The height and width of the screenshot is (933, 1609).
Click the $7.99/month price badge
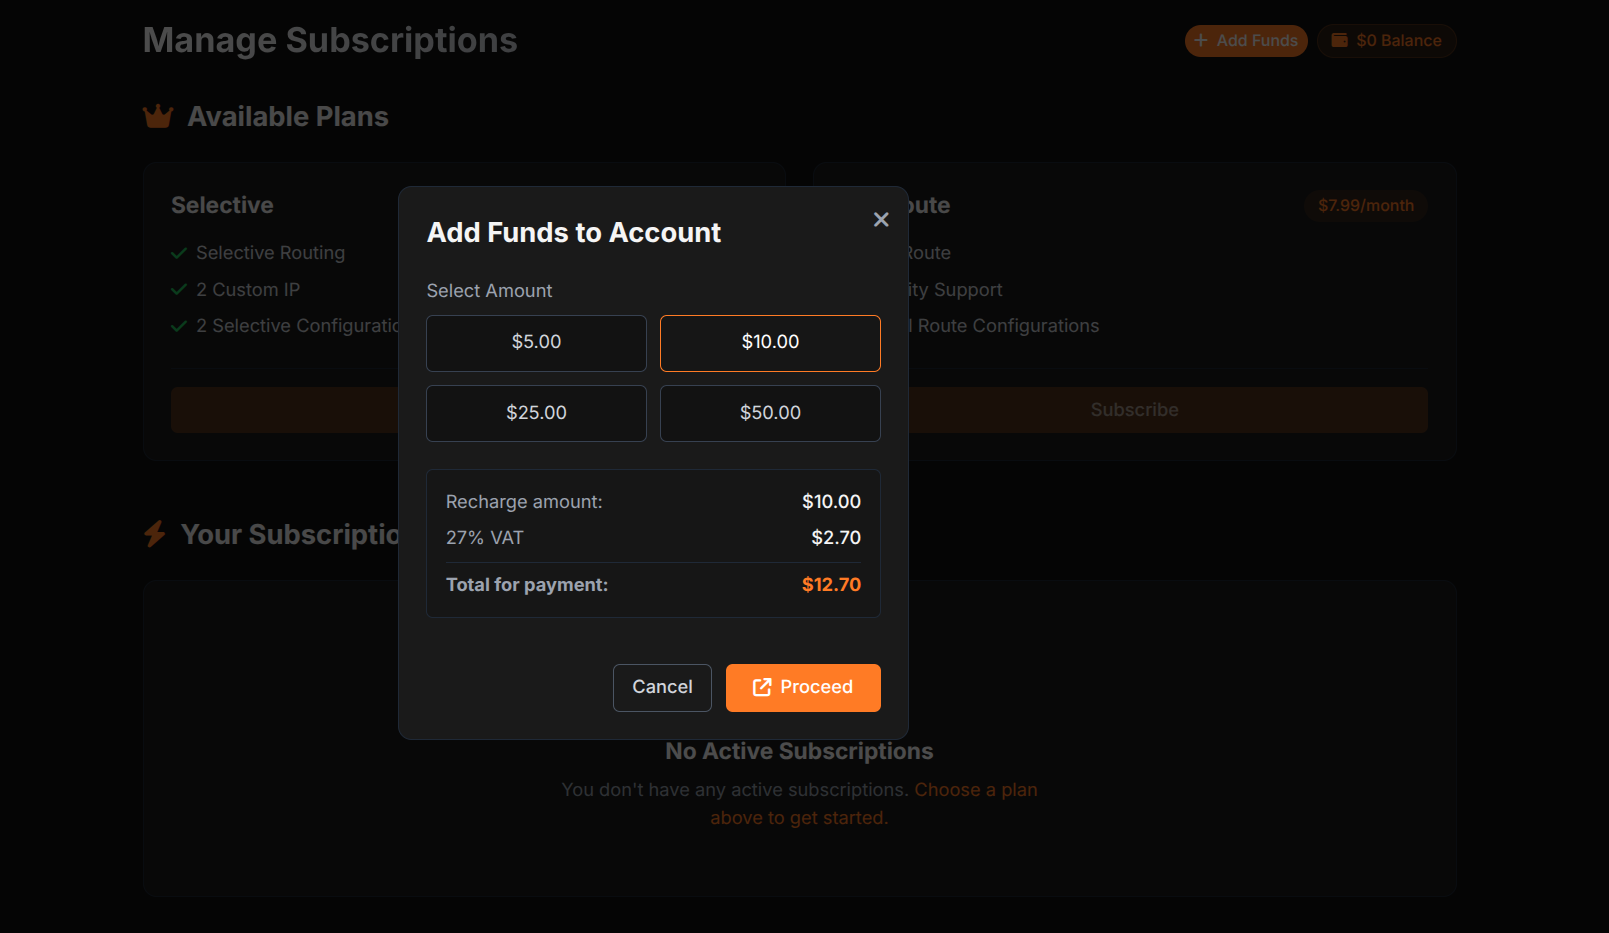pos(1366,205)
